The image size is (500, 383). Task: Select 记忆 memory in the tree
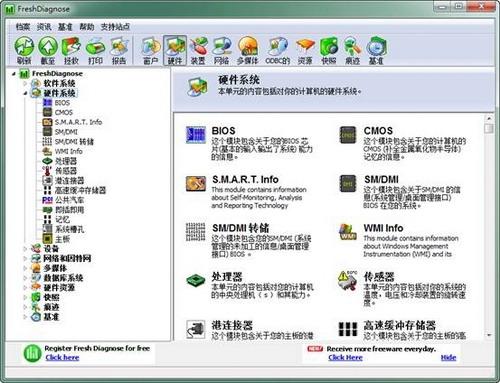(x=62, y=219)
